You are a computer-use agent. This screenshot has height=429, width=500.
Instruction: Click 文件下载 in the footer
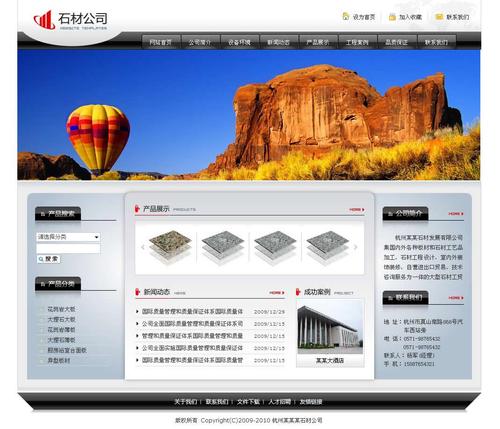point(248,402)
